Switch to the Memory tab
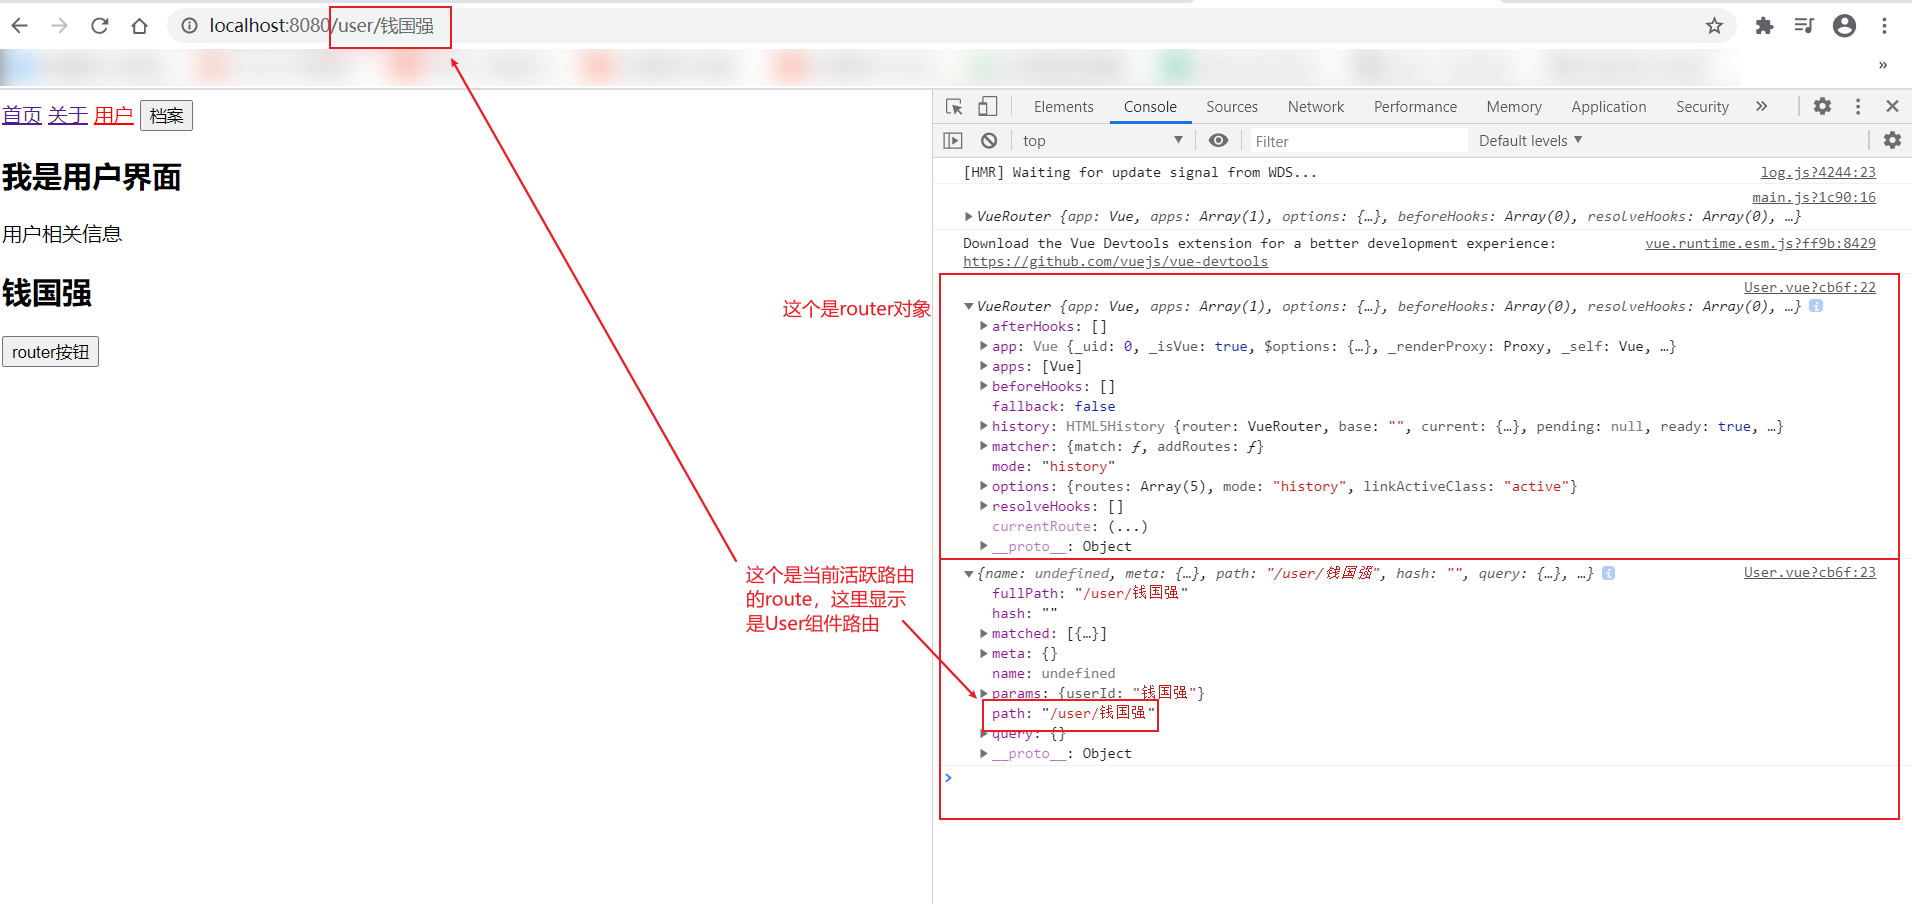The image size is (1912, 904). tap(1514, 107)
